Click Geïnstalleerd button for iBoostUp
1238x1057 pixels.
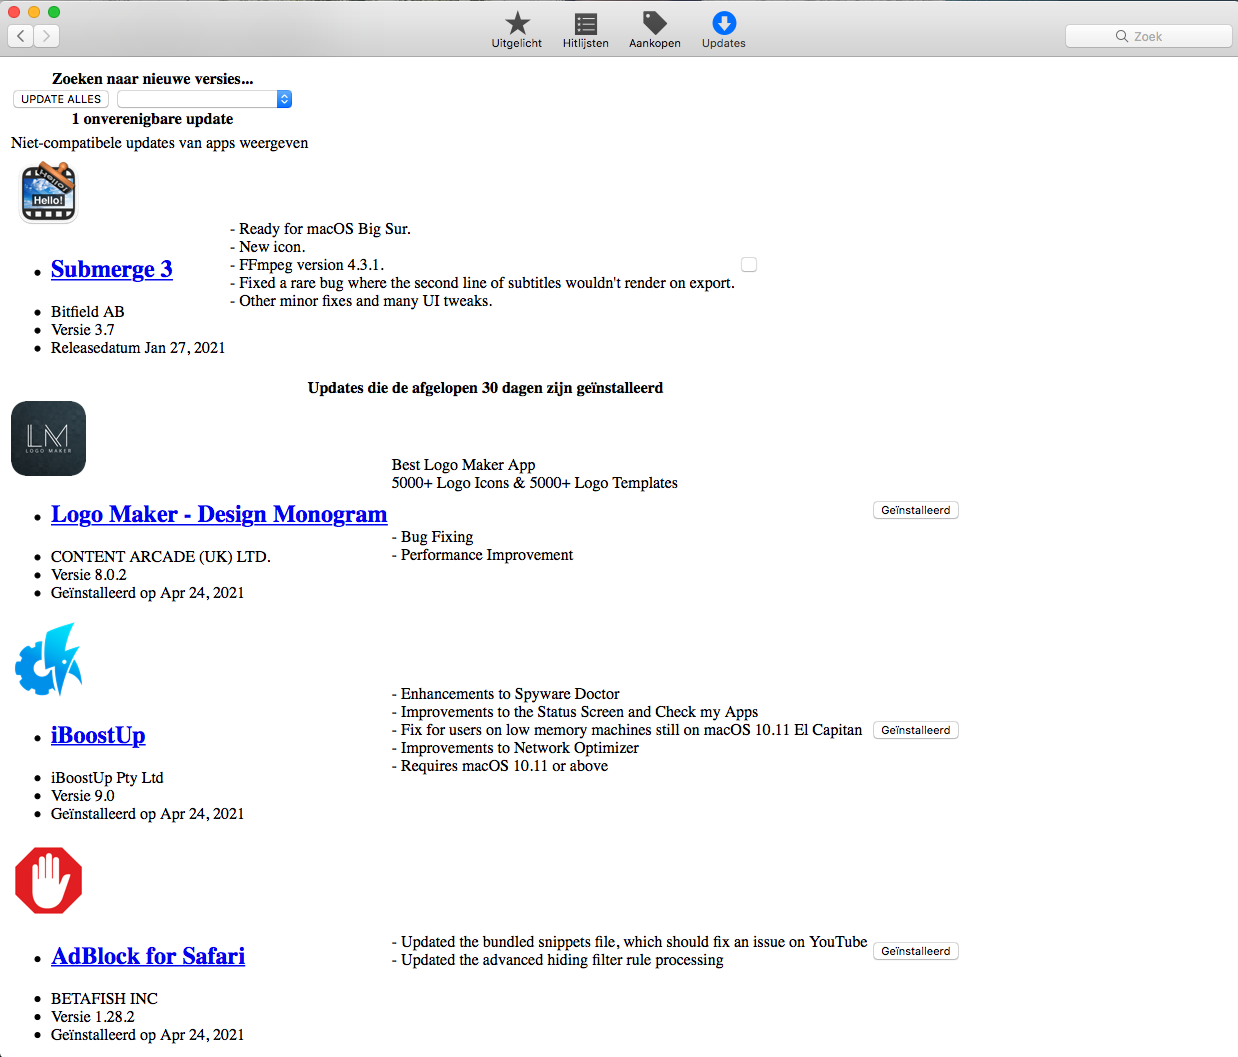[x=916, y=730]
